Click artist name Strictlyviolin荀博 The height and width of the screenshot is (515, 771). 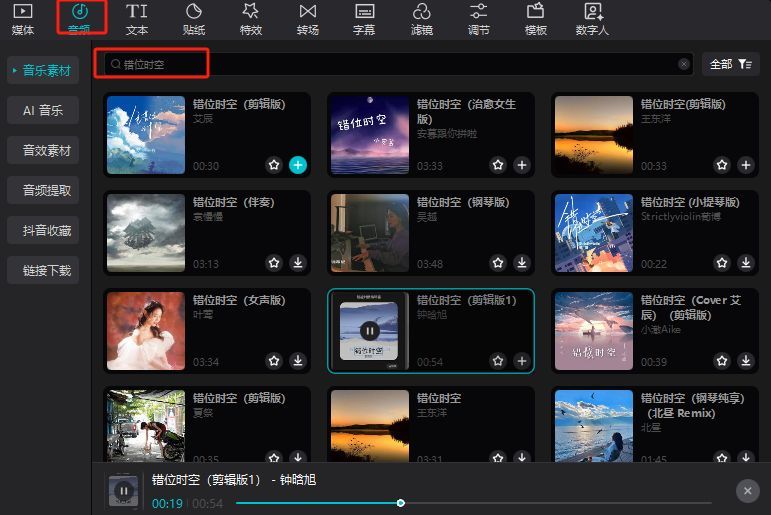coord(681,216)
